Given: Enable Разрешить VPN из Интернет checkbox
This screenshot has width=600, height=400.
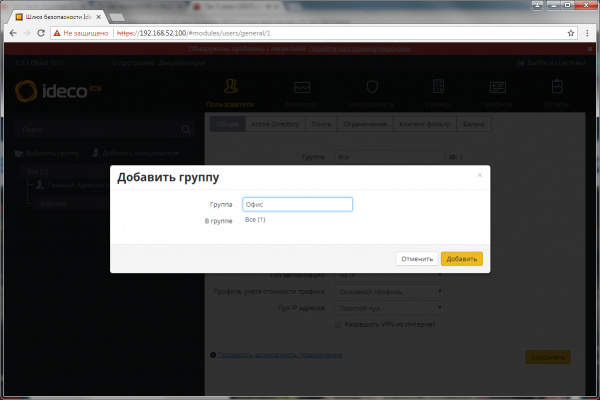Looking at the screenshot, I should (x=337, y=324).
